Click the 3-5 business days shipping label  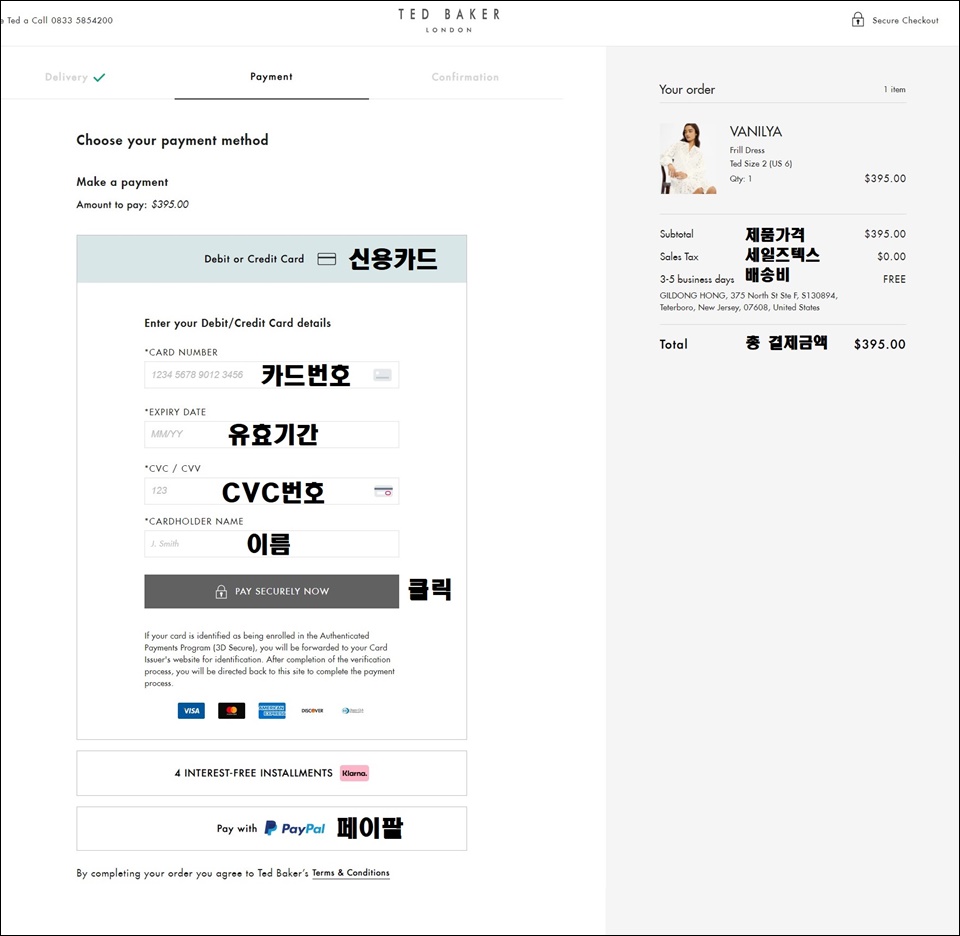click(x=697, y=279)
